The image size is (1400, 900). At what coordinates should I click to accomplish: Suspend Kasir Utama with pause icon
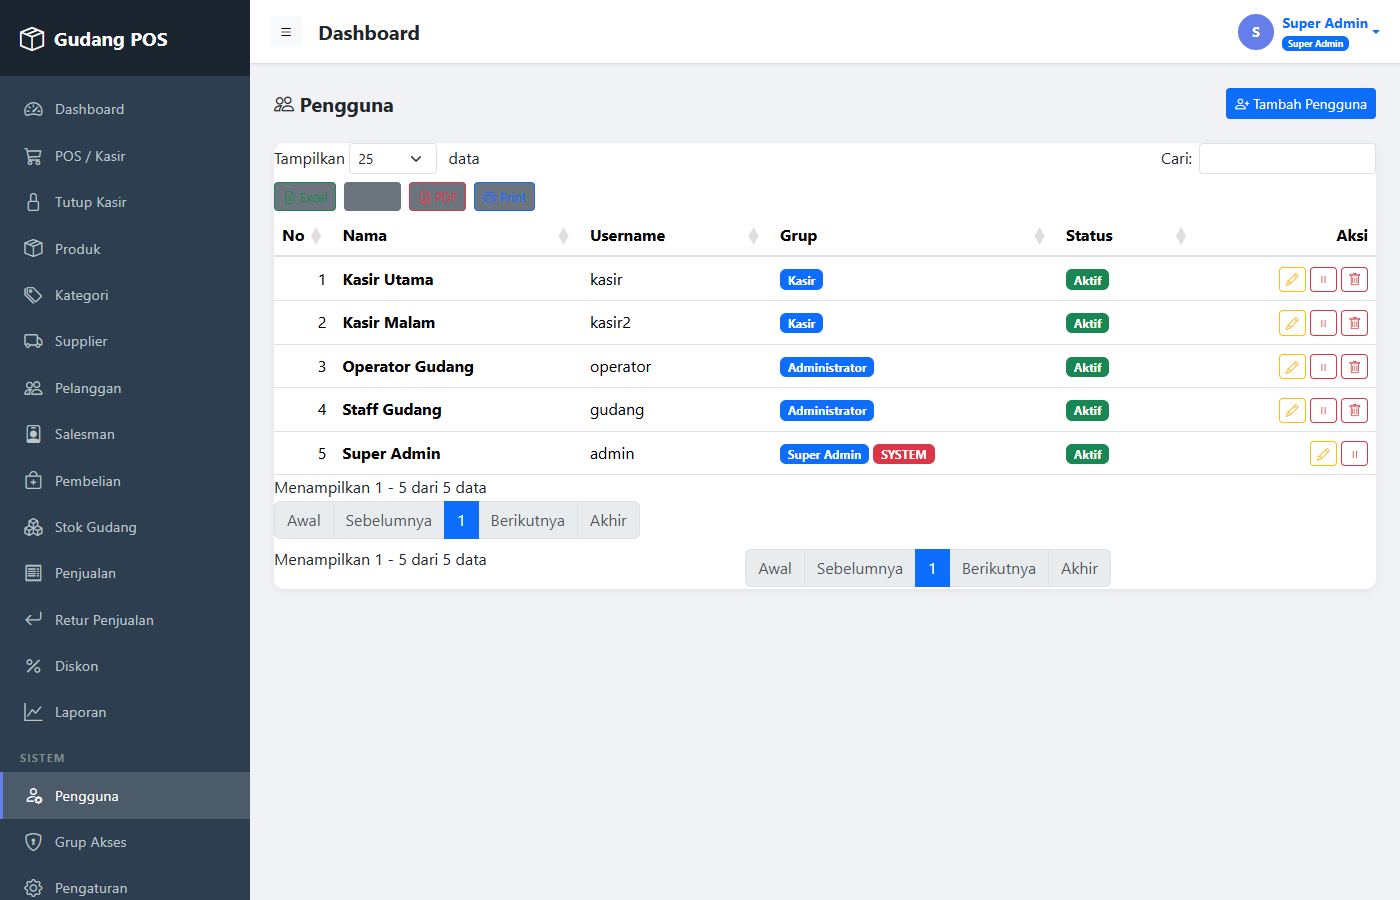coord(1323,280)
